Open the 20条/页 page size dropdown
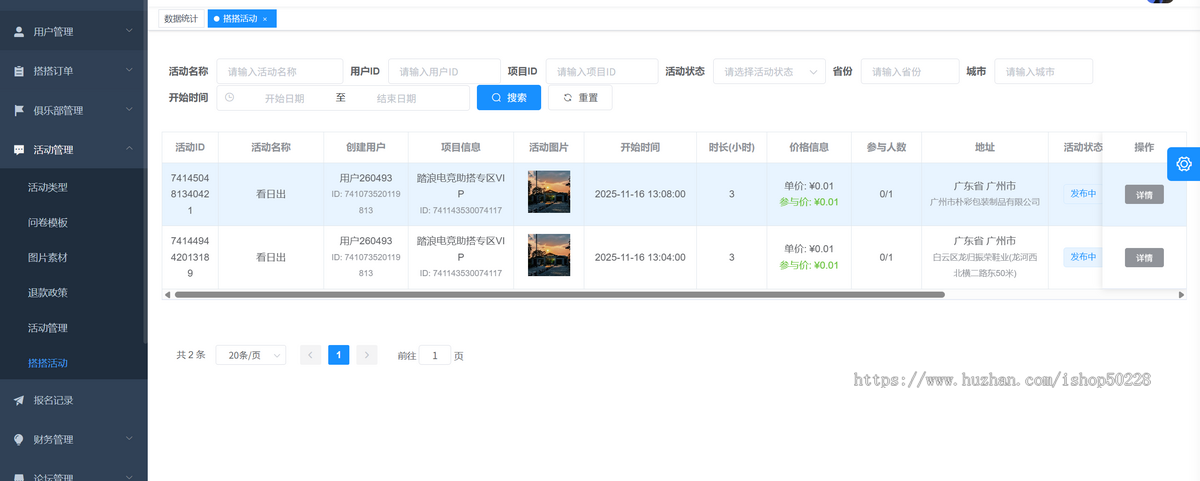 click(x=251, y=355)
